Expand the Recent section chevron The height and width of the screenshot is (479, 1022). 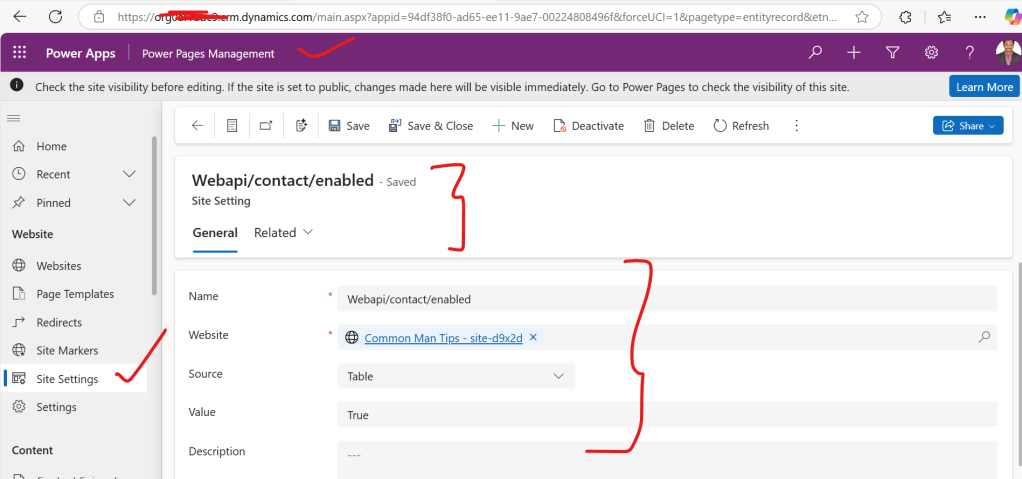(x=129, y=174)
